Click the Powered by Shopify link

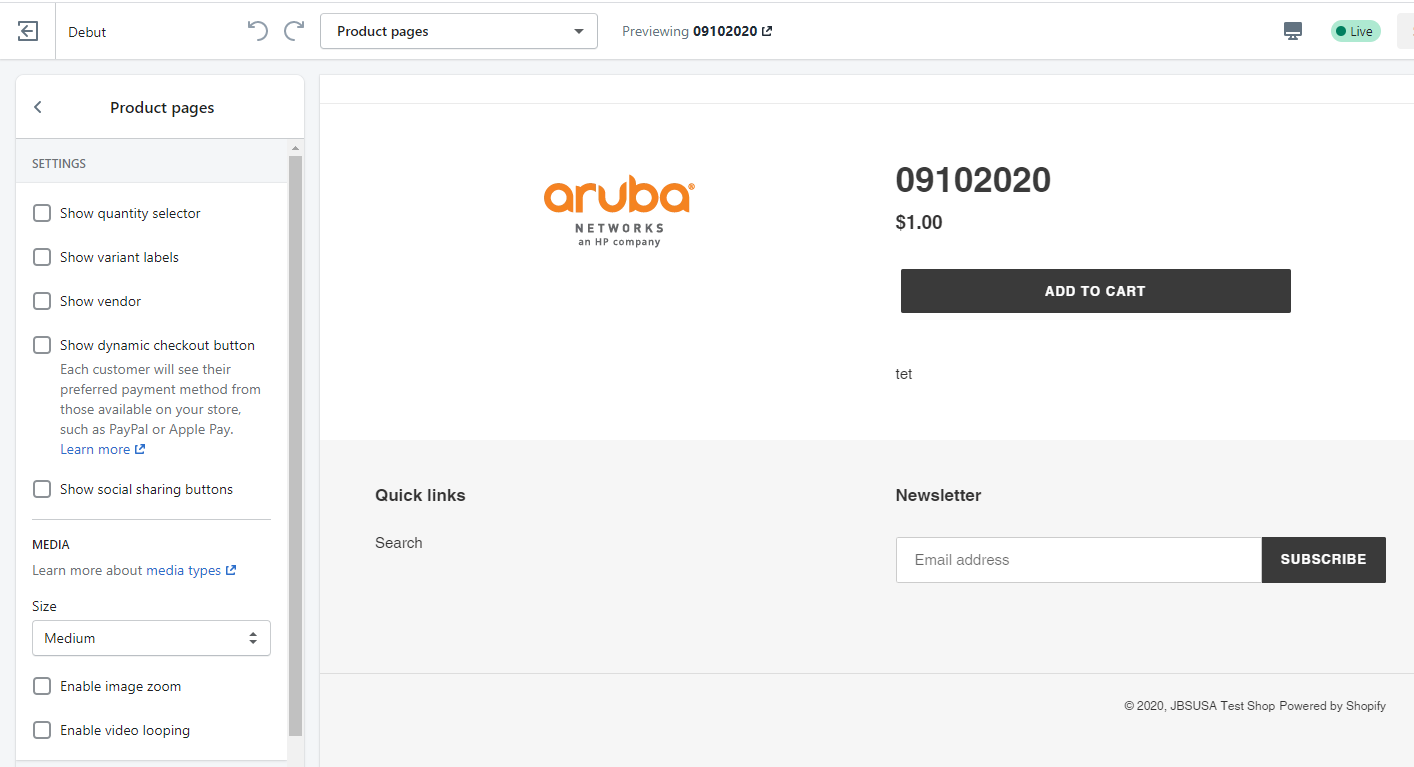1332,706
